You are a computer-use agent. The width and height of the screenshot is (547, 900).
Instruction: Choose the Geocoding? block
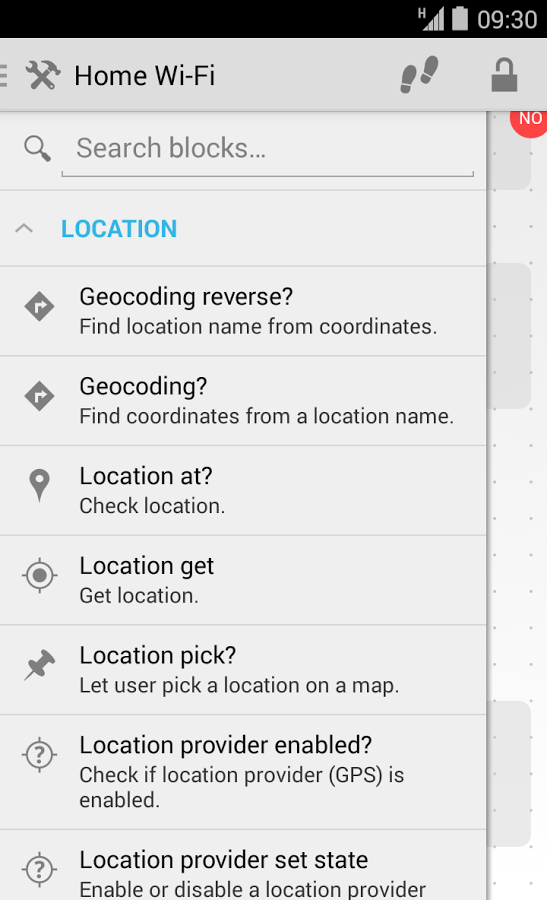[x=243, y=401]
